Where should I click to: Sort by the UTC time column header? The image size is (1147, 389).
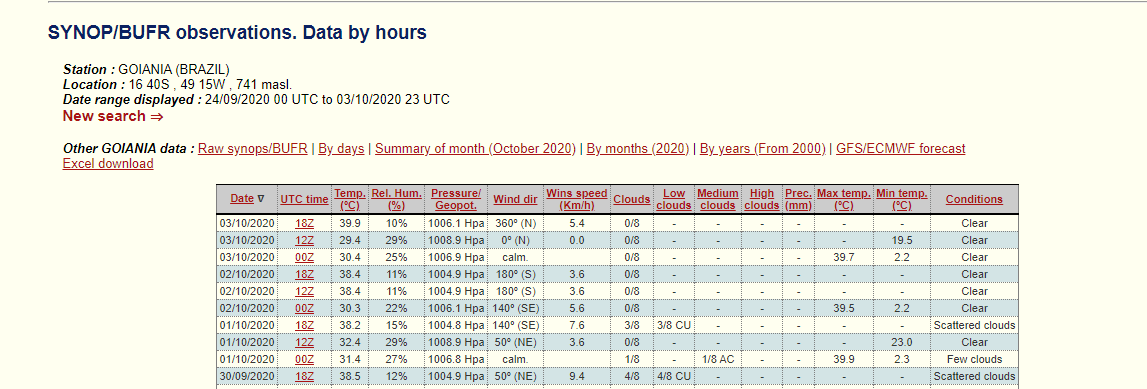point(304,199)
